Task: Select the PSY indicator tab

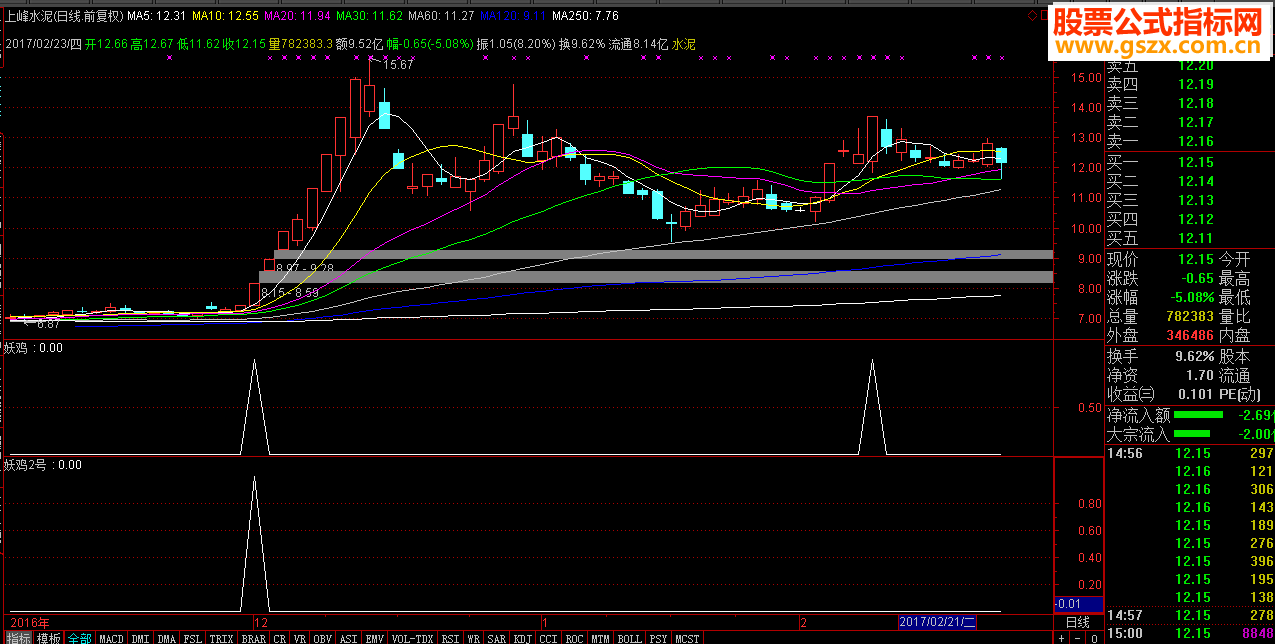Action: [x=660, y=637]
